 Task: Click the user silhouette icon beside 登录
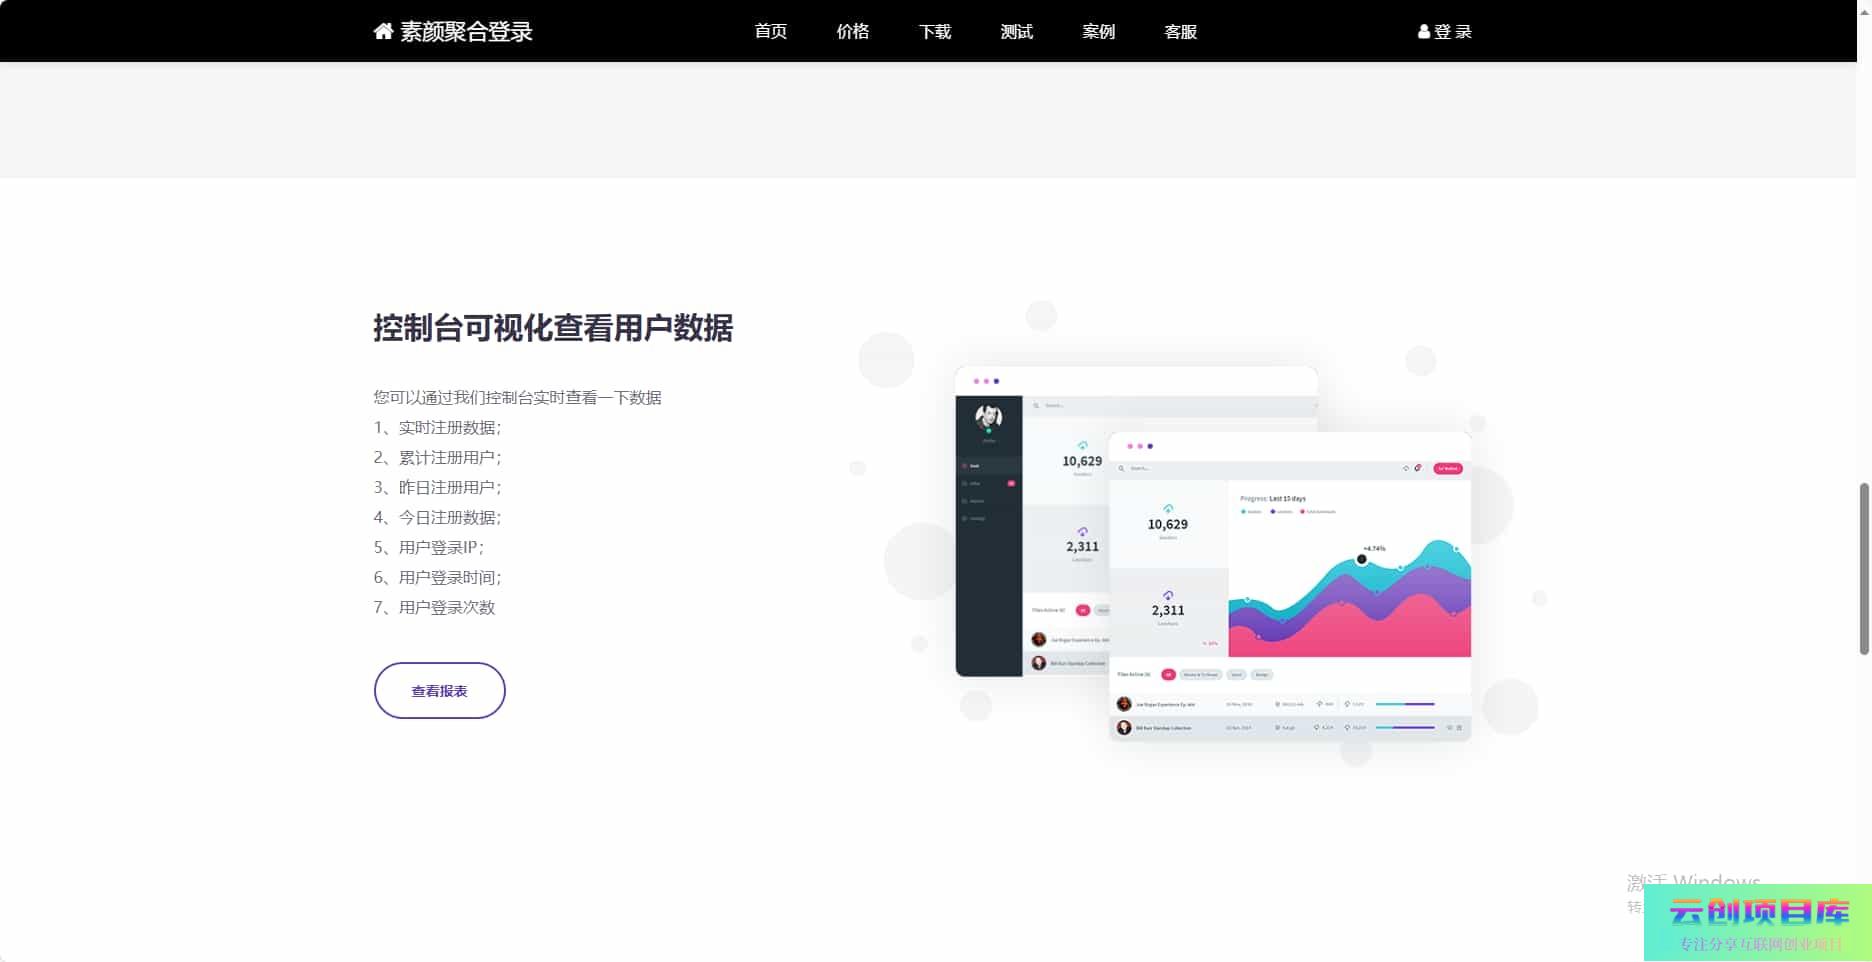(x=1423, y=32)
